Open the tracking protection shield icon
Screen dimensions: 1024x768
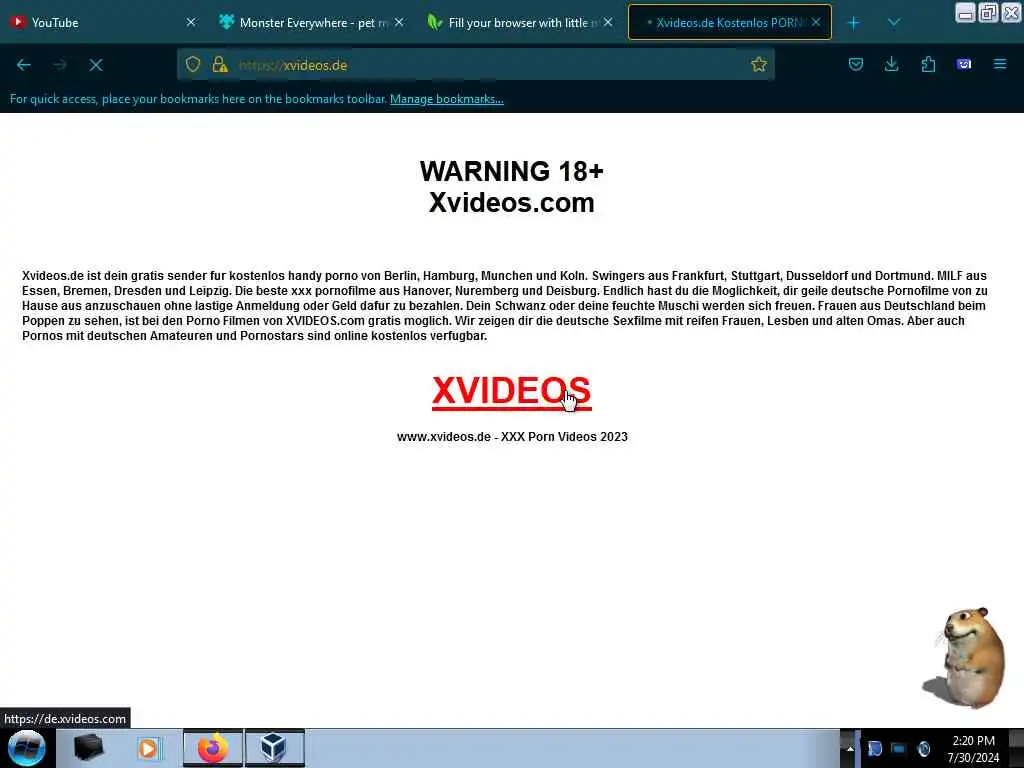click(193, 64)
